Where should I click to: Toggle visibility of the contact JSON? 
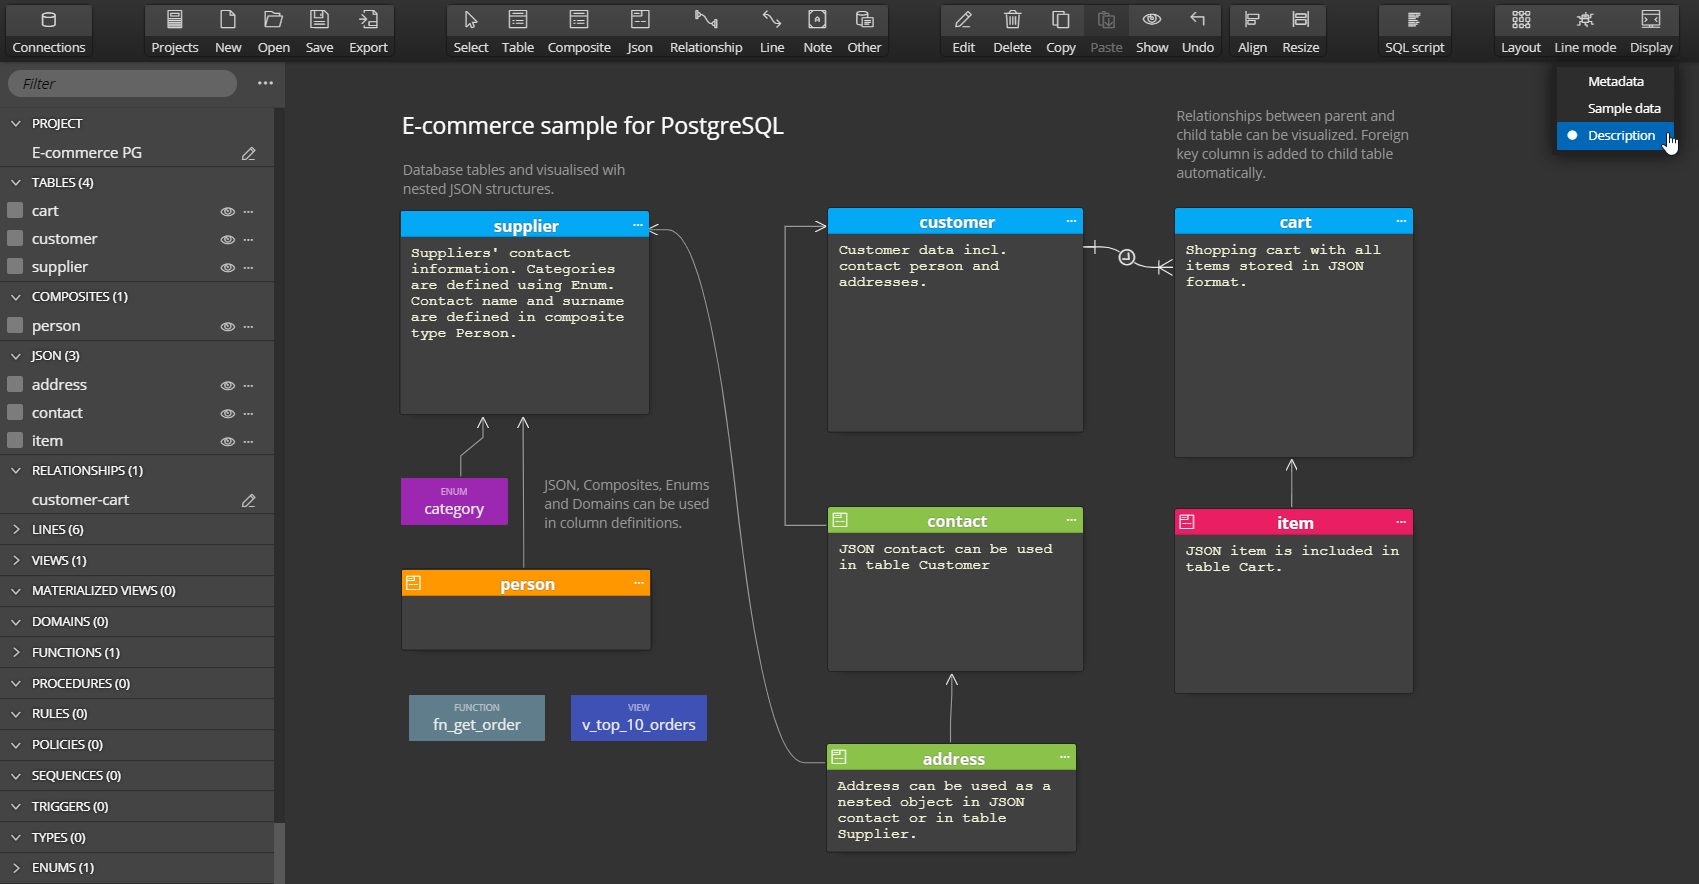pyautogui.click(x=228, y=414)
